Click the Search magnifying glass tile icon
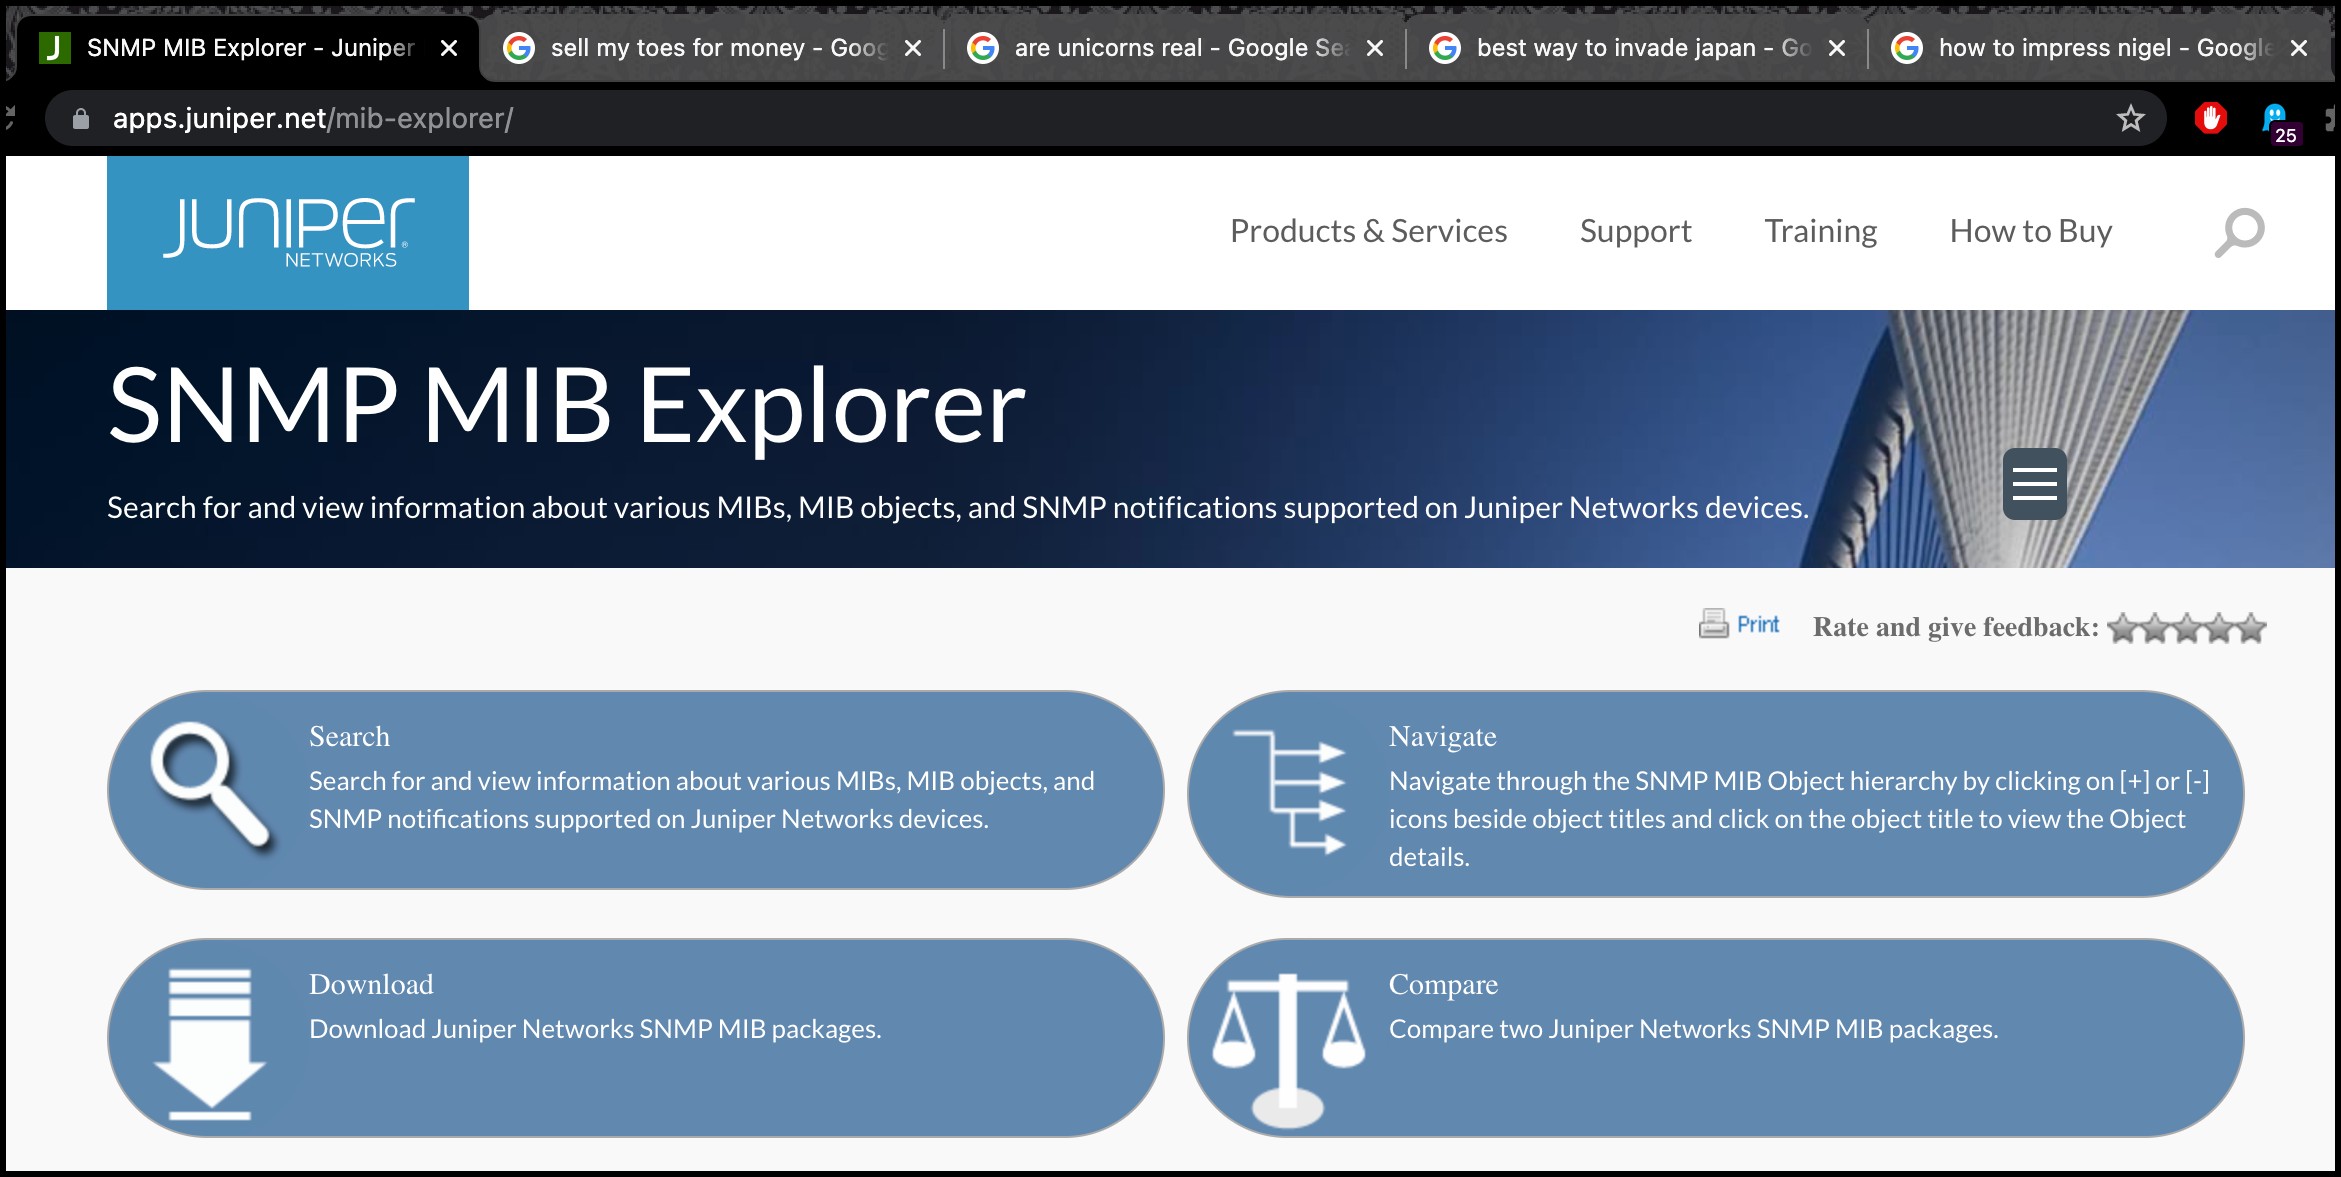 (x=210, y=787)
